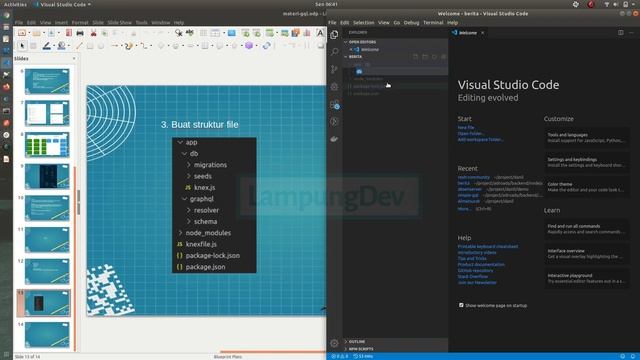Open the Stack Overflow help link
640x360 pixels.
click(x=473, y=277)
